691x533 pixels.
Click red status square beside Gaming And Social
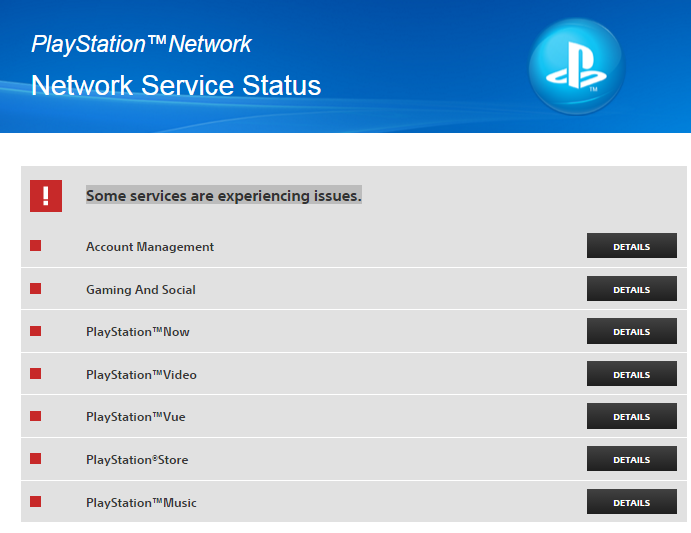point(36,289)
